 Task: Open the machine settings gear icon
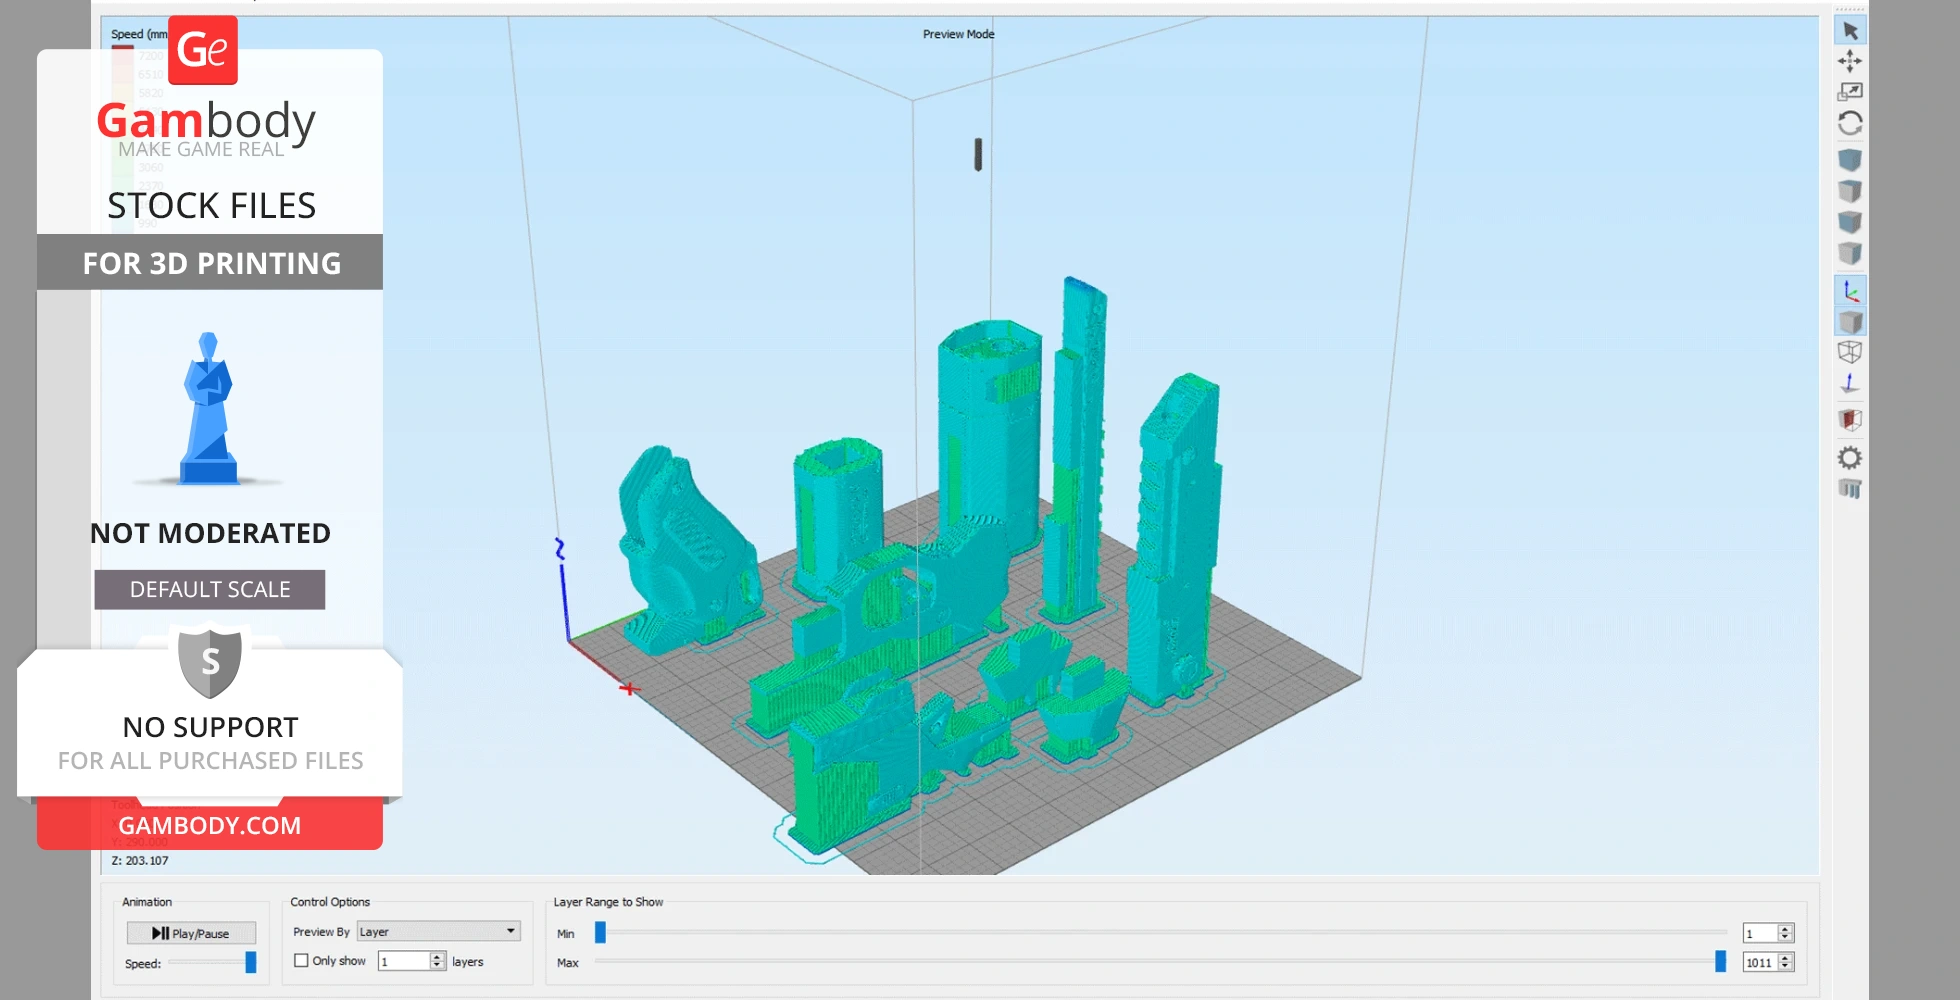(1851, 457)
